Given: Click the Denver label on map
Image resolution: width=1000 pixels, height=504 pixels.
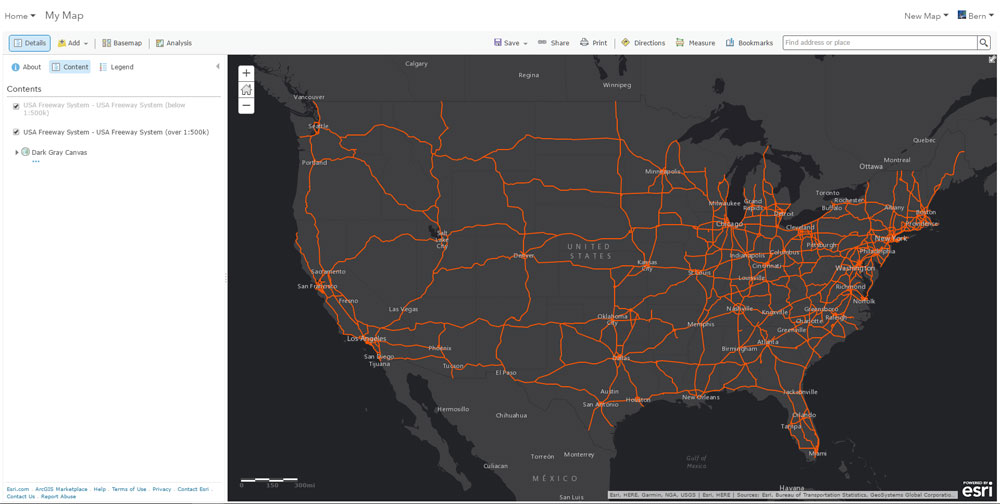Looking at the screenshot, I should click(524, 256).
